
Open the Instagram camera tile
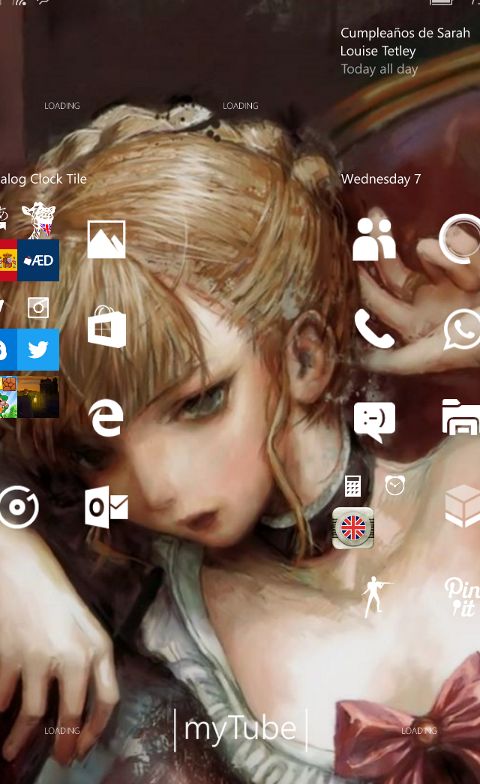click(x=38, y=308)
